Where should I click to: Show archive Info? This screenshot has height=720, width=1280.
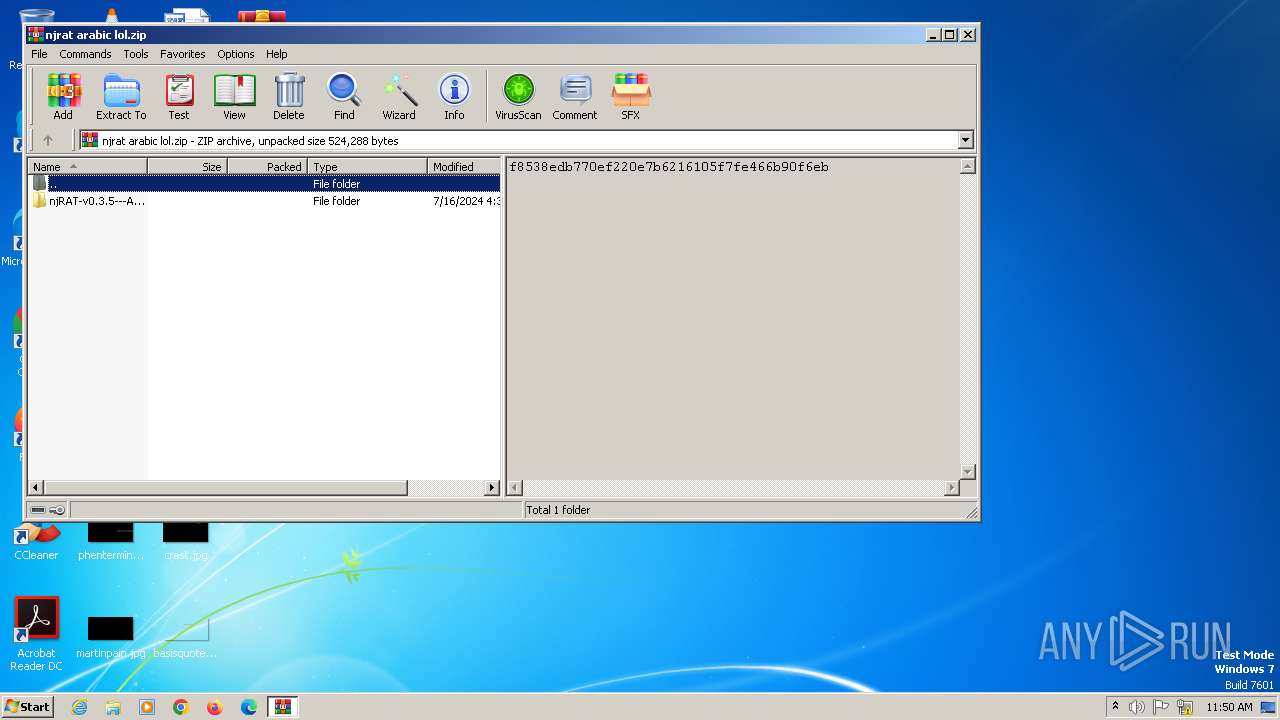pos(454,97)
